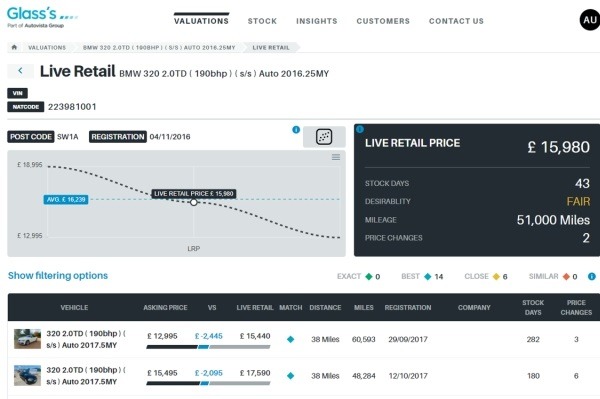This screenshot has height=399, width=600.
Task: Click postcode value SW1A
Action: (x=67, y=137)
